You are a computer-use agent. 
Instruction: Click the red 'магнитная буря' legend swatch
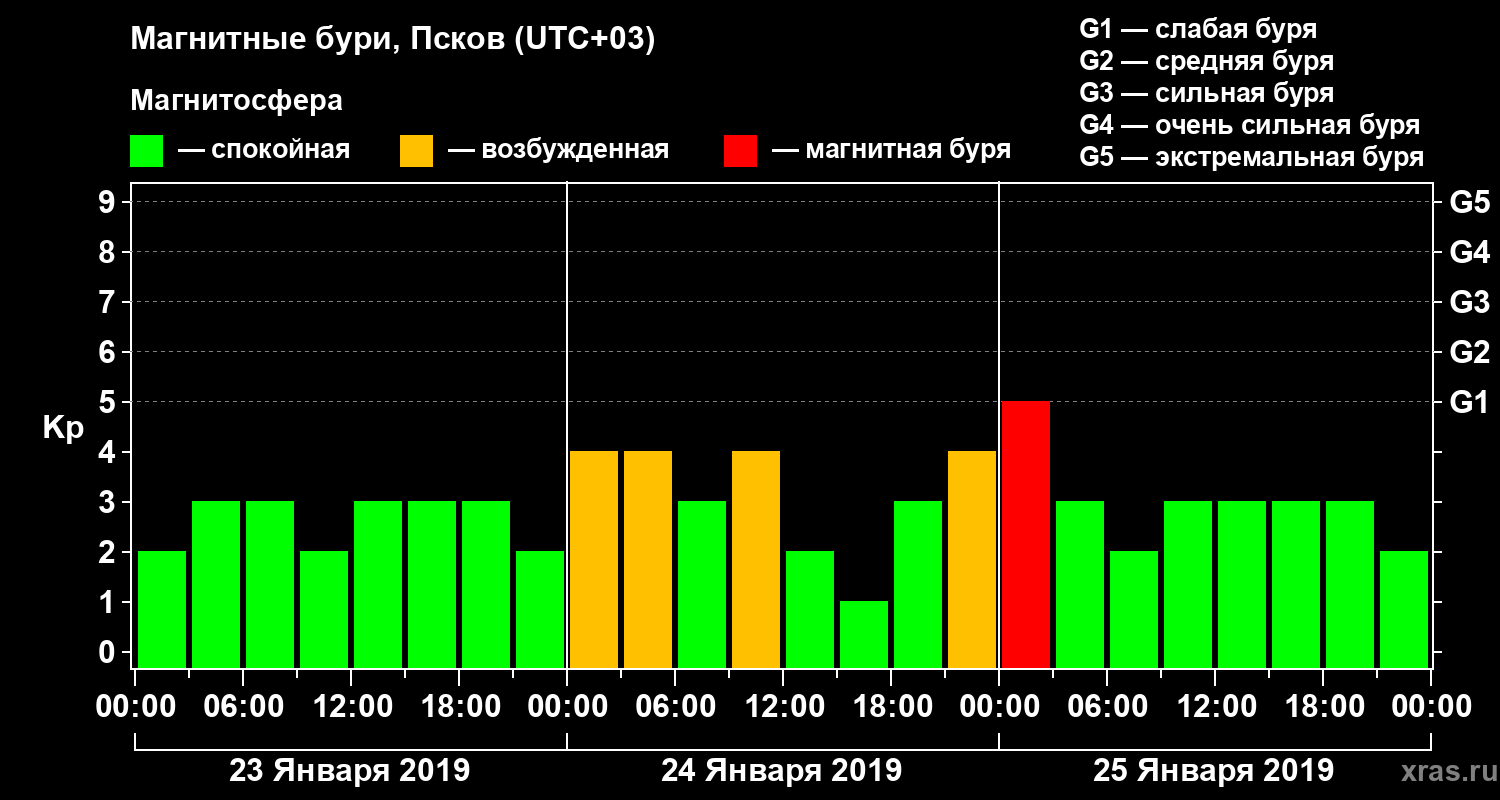pos(740,151)
